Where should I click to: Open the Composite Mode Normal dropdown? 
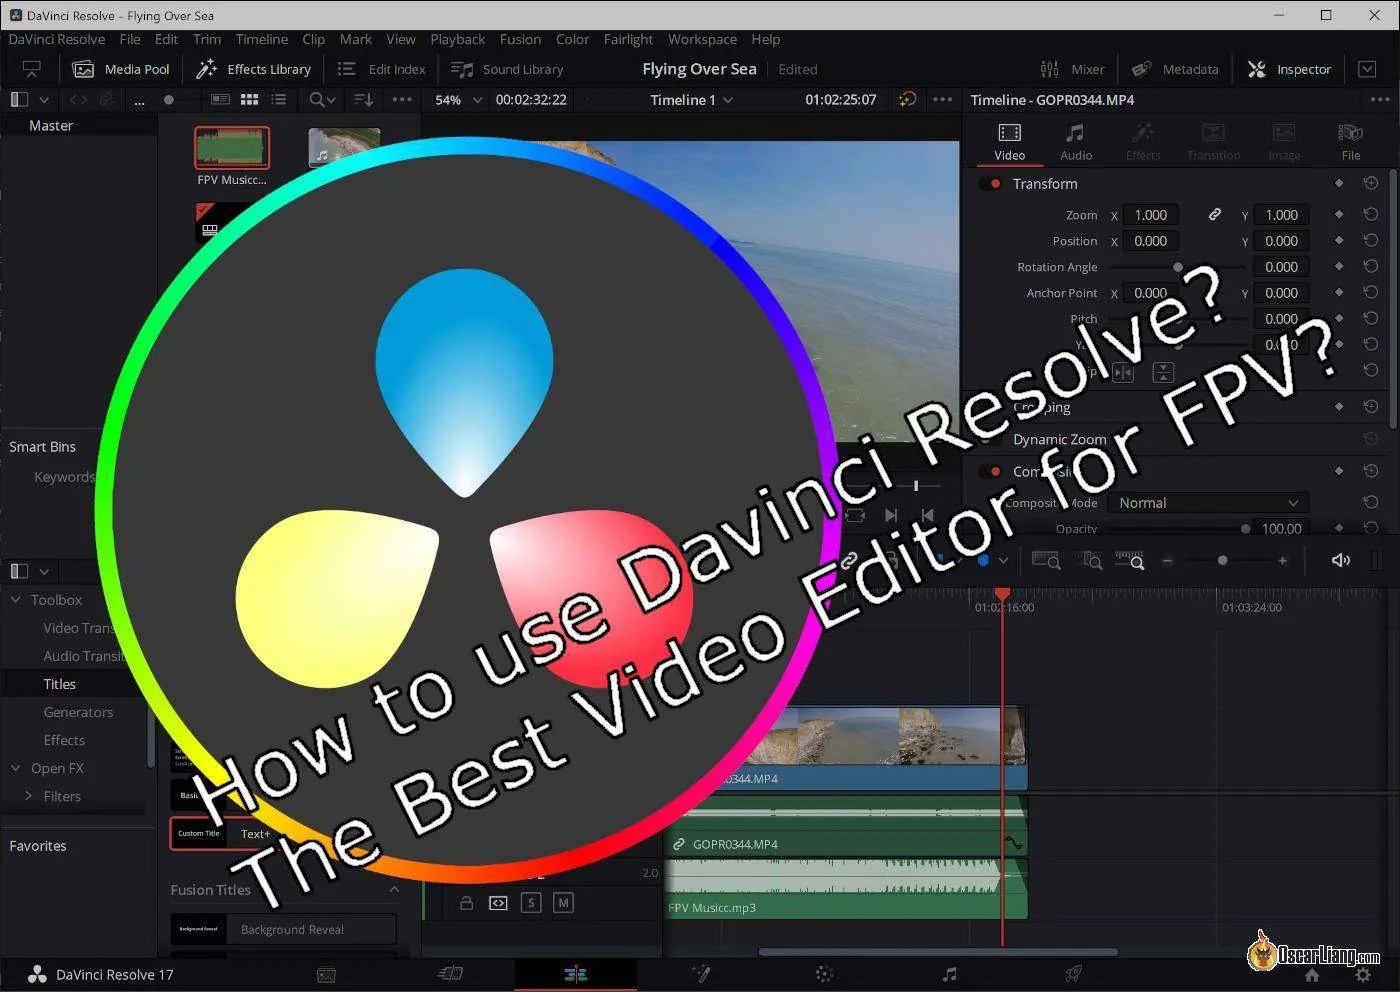pyautogui.click(x=1209, y=503)
